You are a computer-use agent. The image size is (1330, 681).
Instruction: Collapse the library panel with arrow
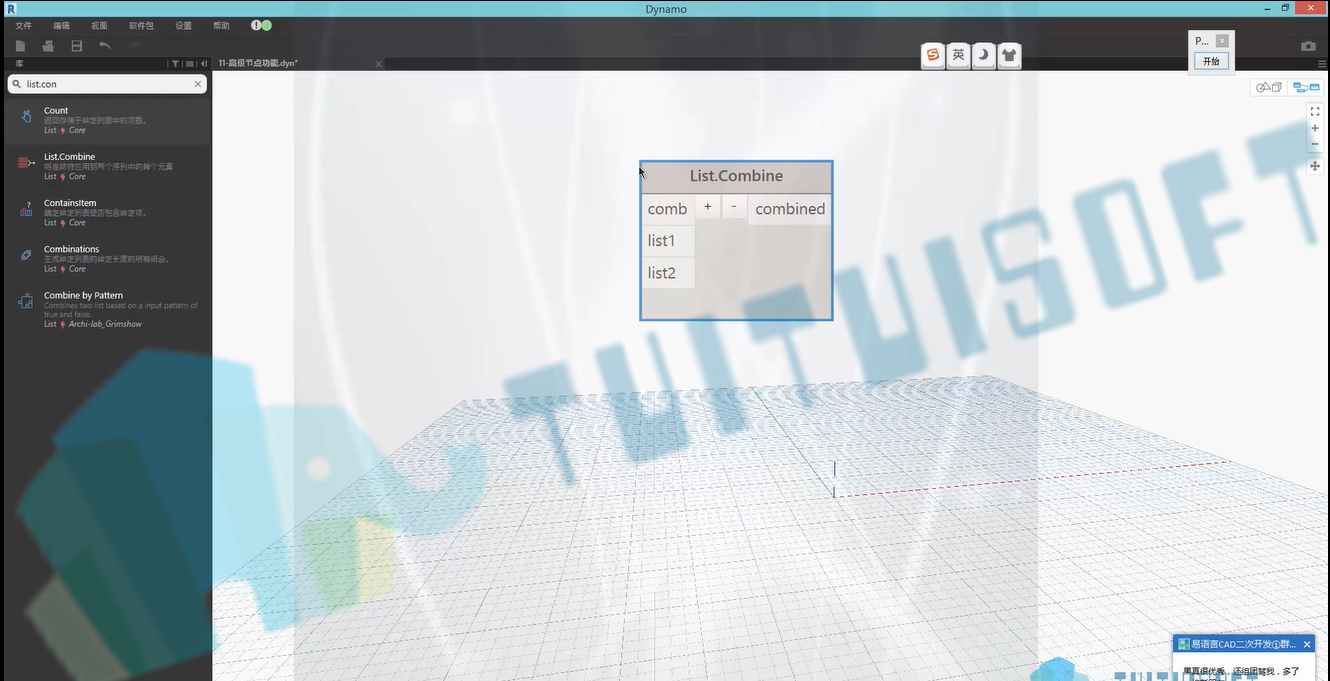pos(204,64)
